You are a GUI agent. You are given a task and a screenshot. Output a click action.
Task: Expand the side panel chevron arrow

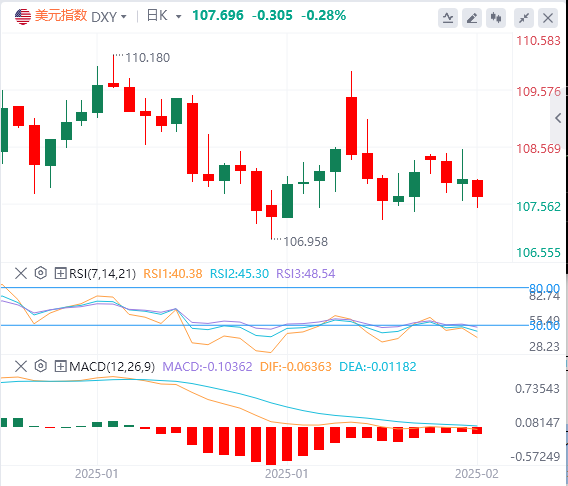coord(558,118)
